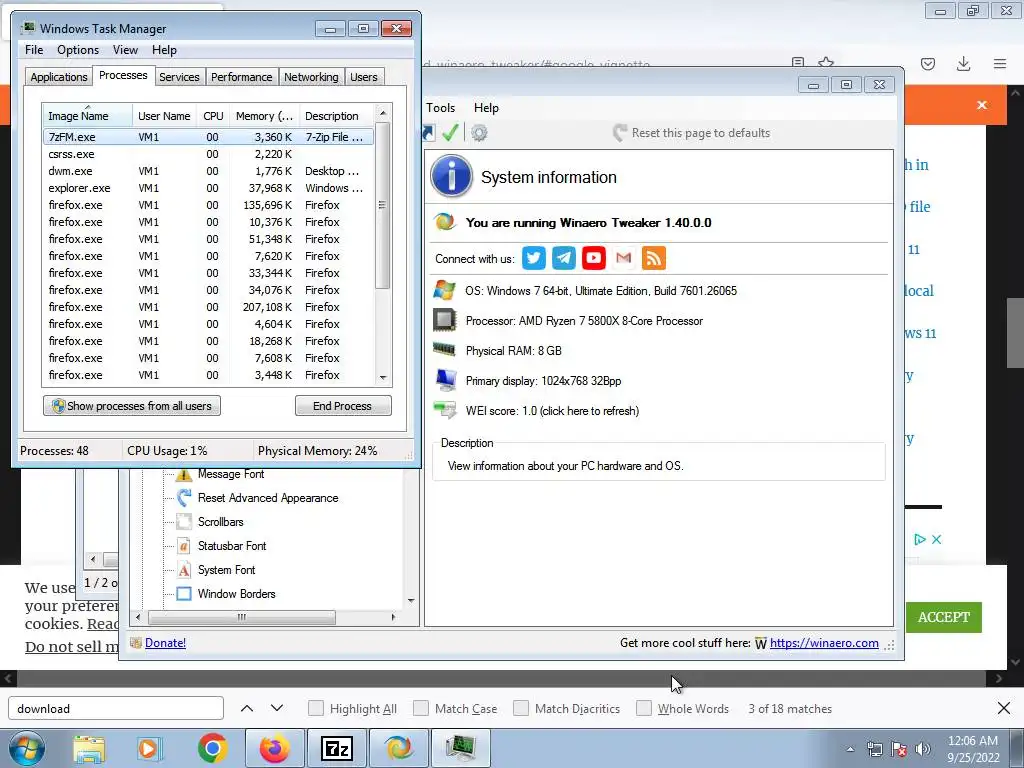Open the Firefox hamburger menu

(1000, 63)
